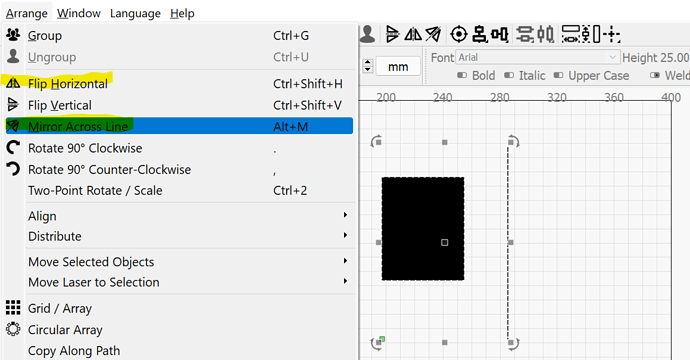Choose Rotate 90° Clockwise
The height and width of the screenshot is (360, 690).
(x=179, y=148)
